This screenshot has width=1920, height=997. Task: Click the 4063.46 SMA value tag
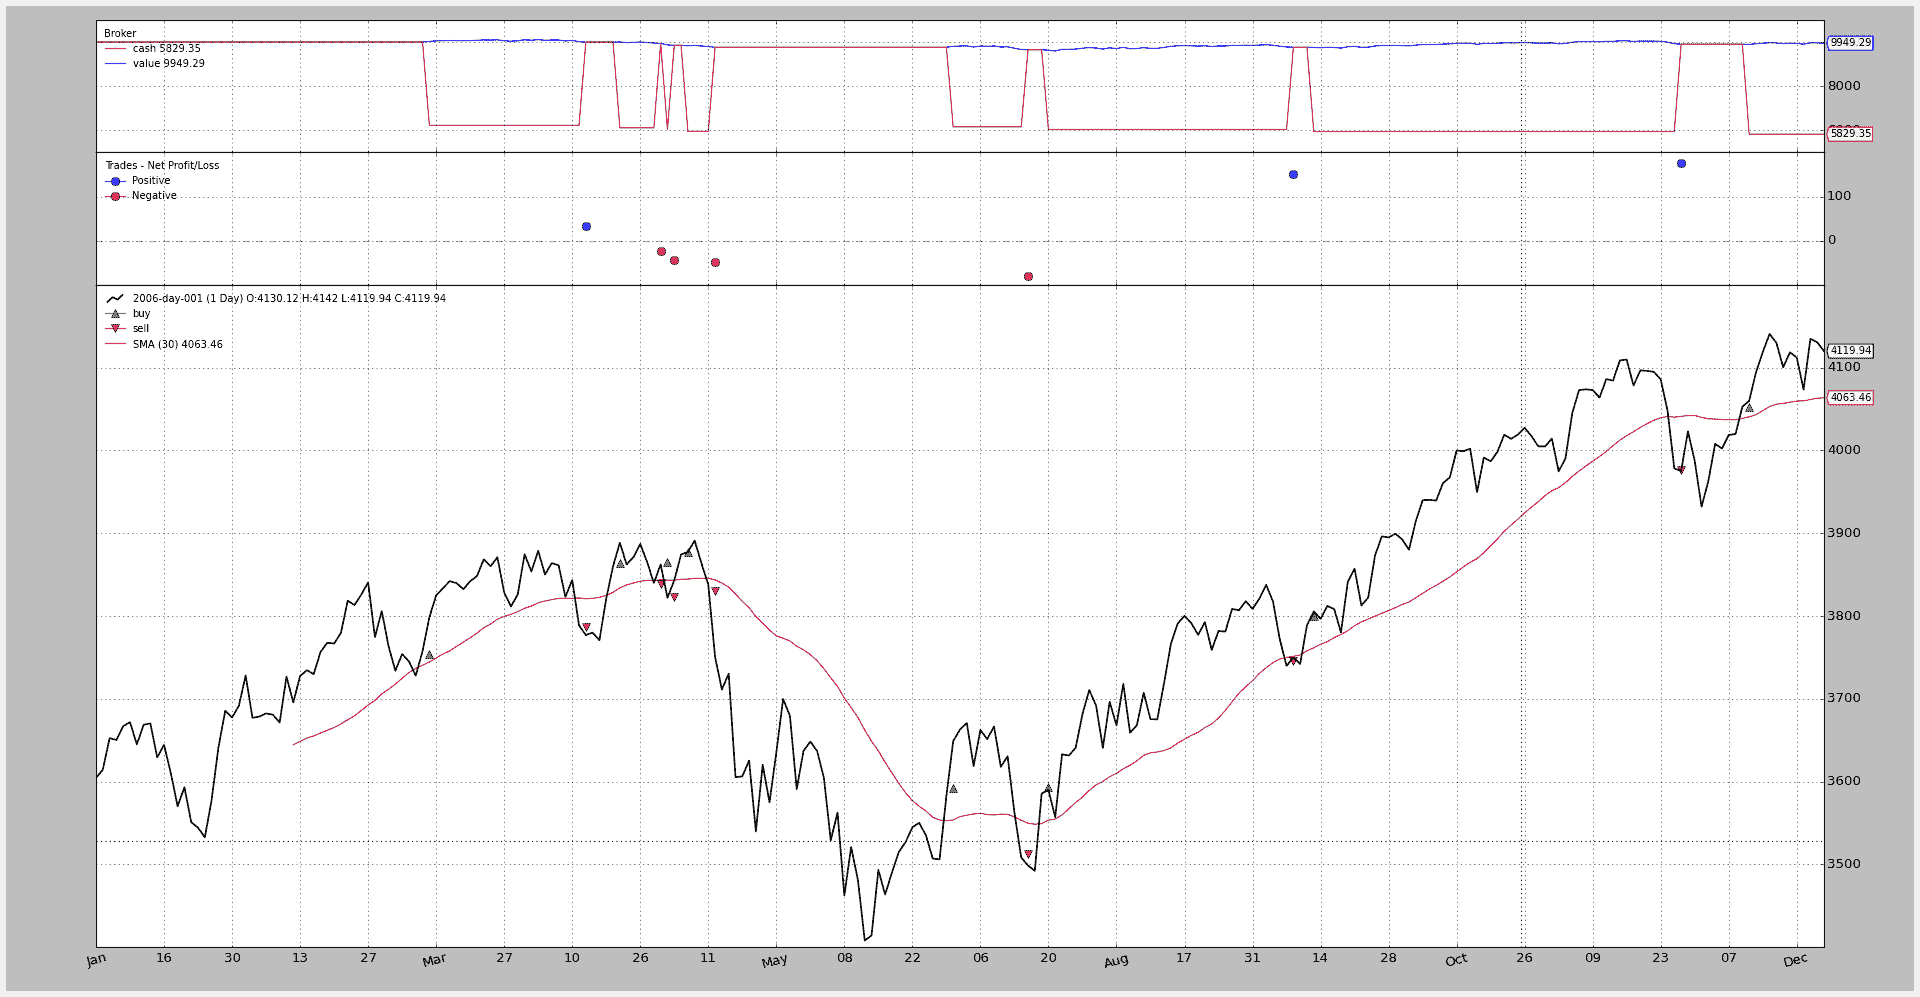[x=1850, y=397]
